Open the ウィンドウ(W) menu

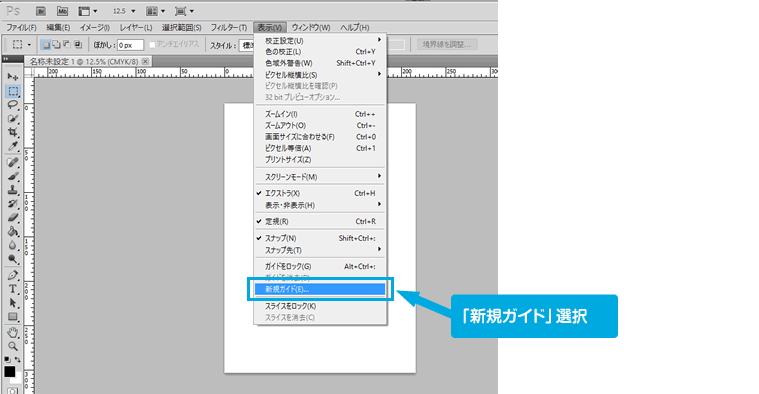click(x=311, y=28)
